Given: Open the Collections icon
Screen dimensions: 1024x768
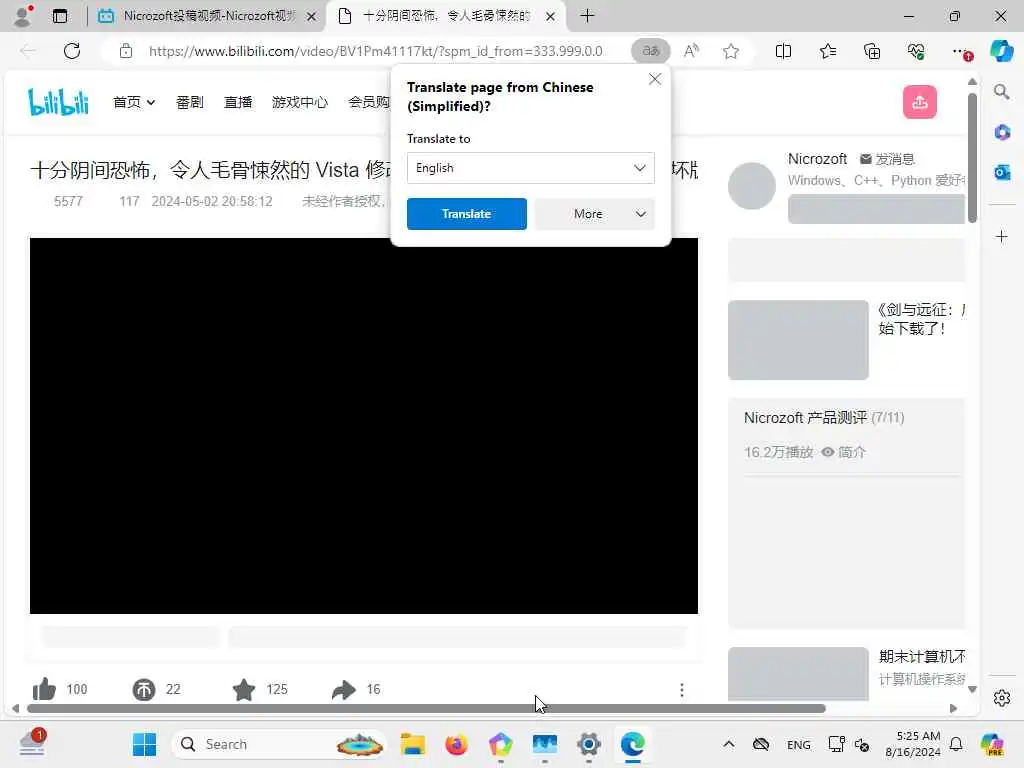Looking at the screenshot, I should click(872, 51).
